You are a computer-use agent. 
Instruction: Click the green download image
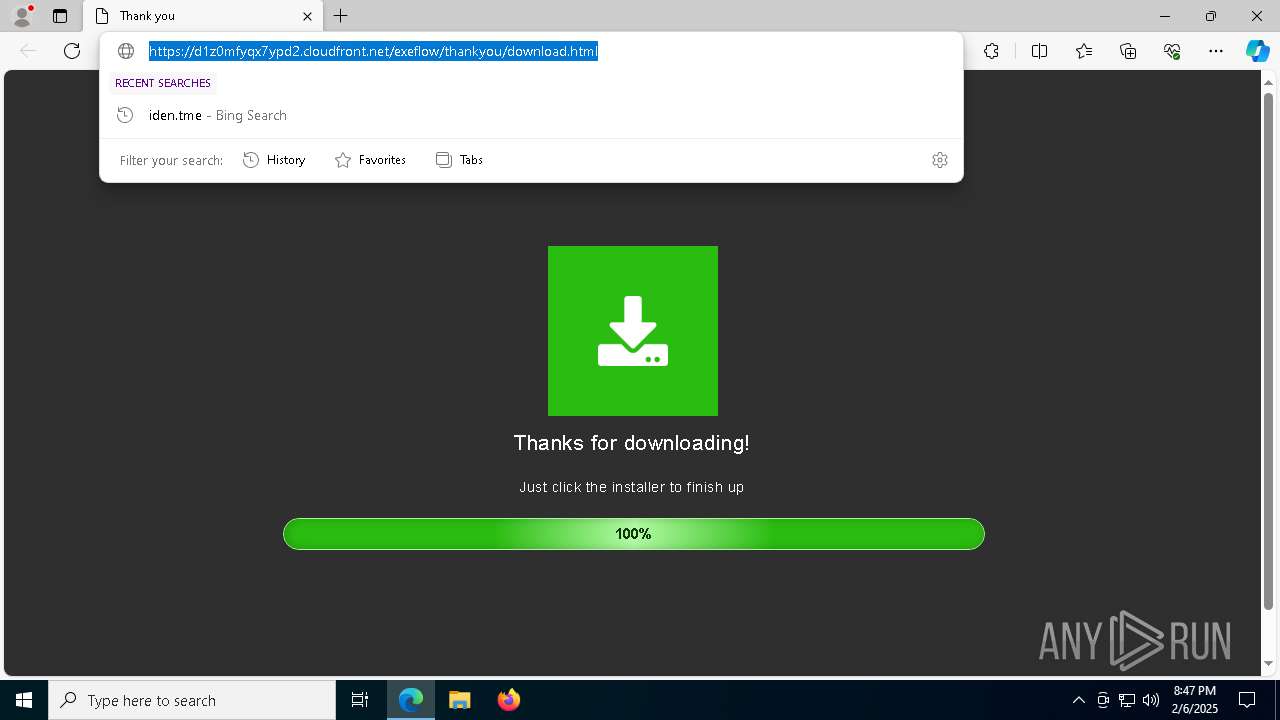633,331
